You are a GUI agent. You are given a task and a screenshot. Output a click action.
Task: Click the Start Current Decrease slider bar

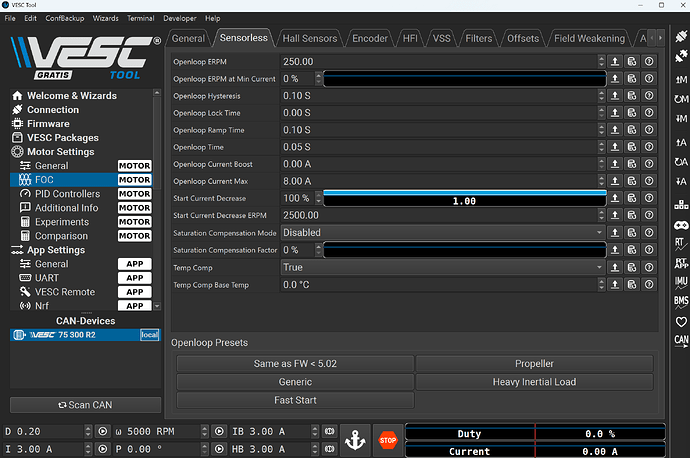[x=464, y=199]
